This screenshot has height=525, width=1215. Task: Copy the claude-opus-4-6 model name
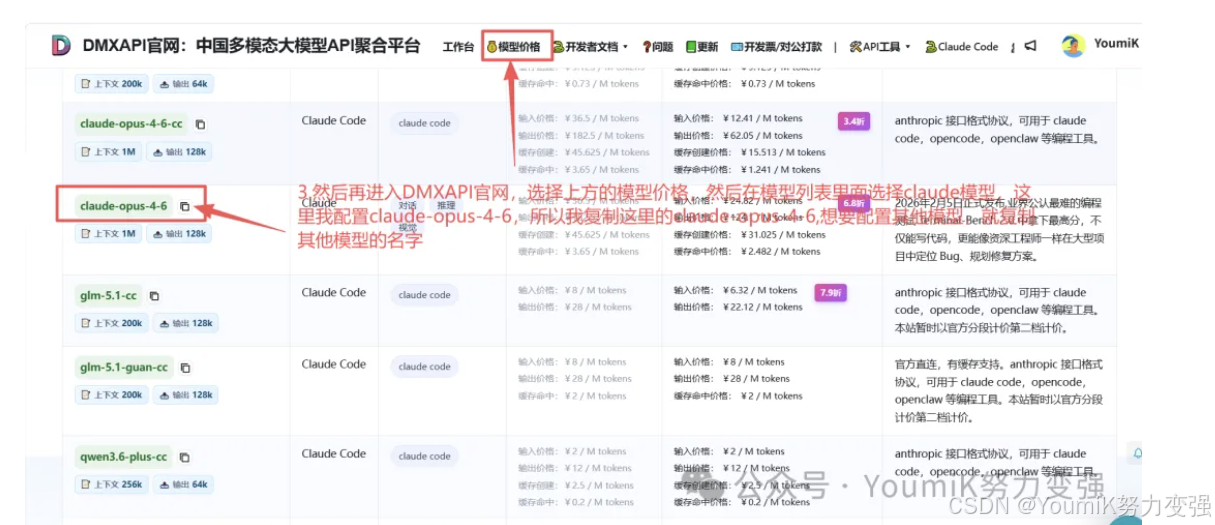[185, 207]
